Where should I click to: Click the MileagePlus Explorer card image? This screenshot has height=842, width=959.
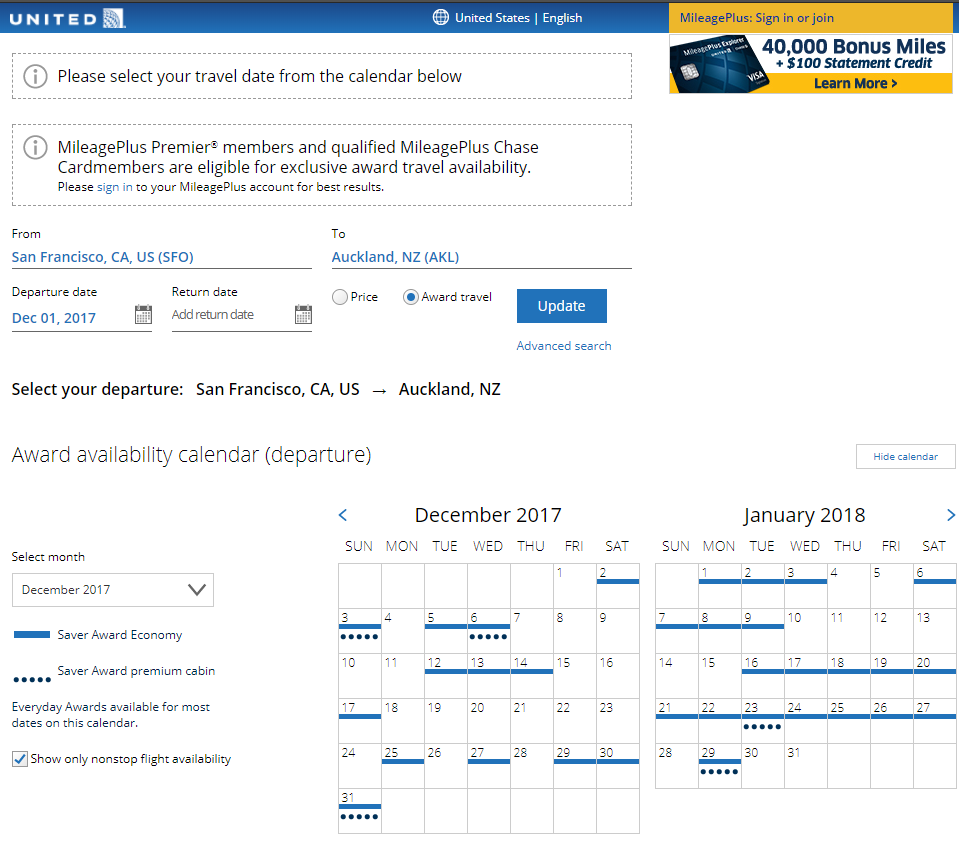coord(718,65)
